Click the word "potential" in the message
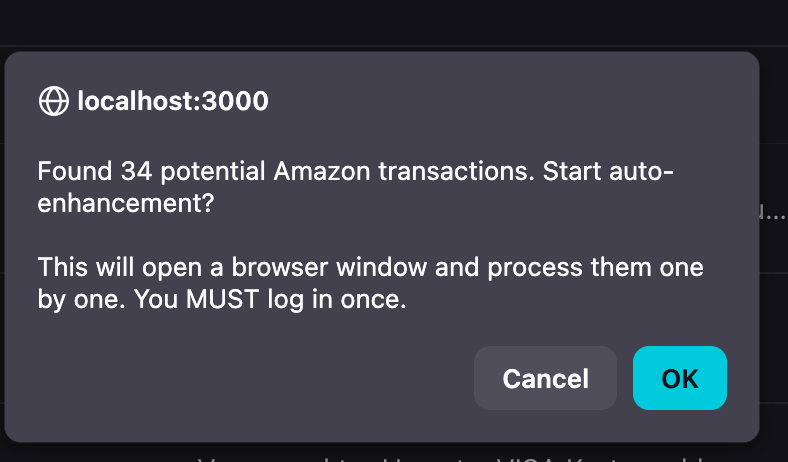This screenshot has width=788, height=462. (x=212, y=171)
